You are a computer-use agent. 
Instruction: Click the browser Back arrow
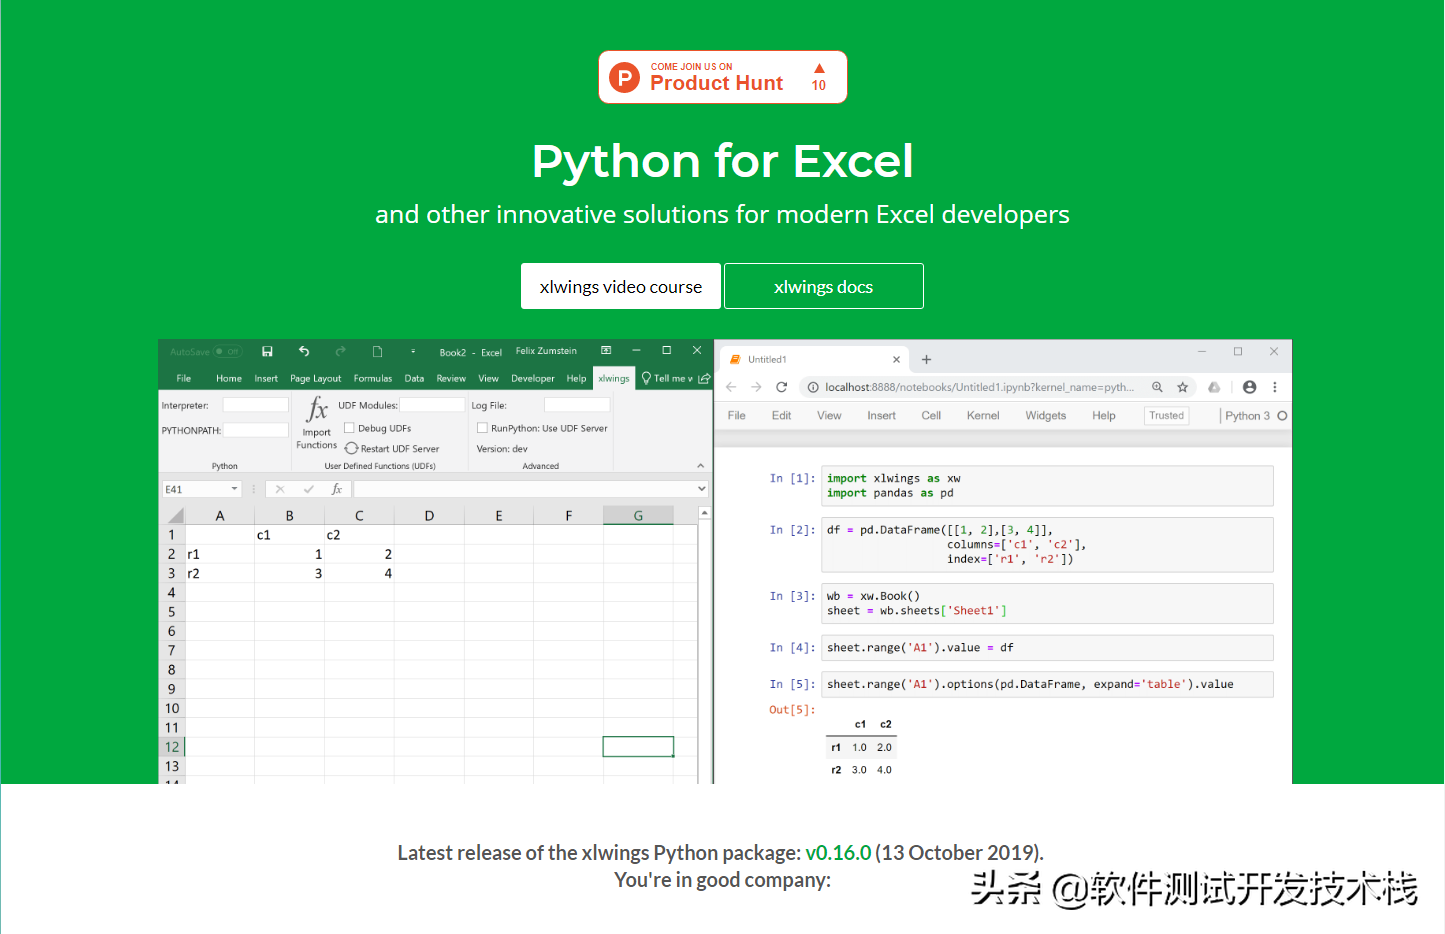(731, 387)
